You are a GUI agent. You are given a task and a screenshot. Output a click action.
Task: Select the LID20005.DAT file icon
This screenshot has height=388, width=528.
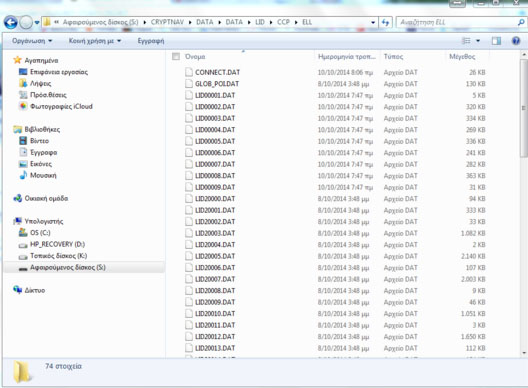[189, 256]
